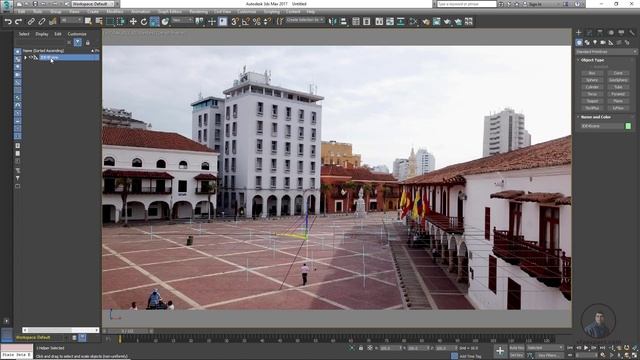Choose the Select Object tool

88,22
